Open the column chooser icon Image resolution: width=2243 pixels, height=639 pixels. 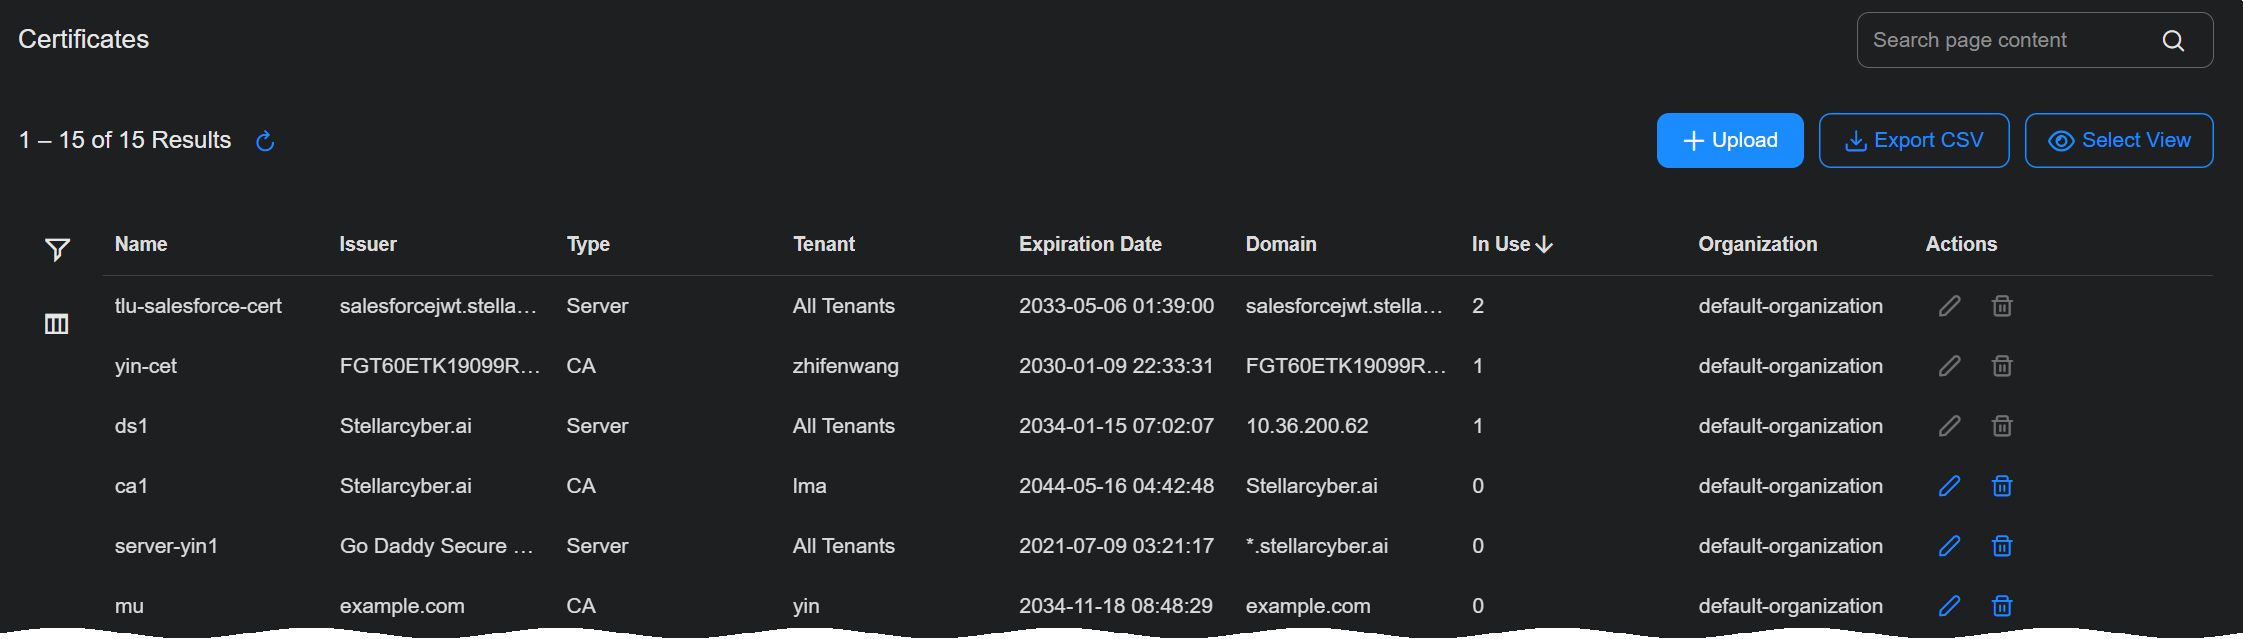[x=57, y=324]
